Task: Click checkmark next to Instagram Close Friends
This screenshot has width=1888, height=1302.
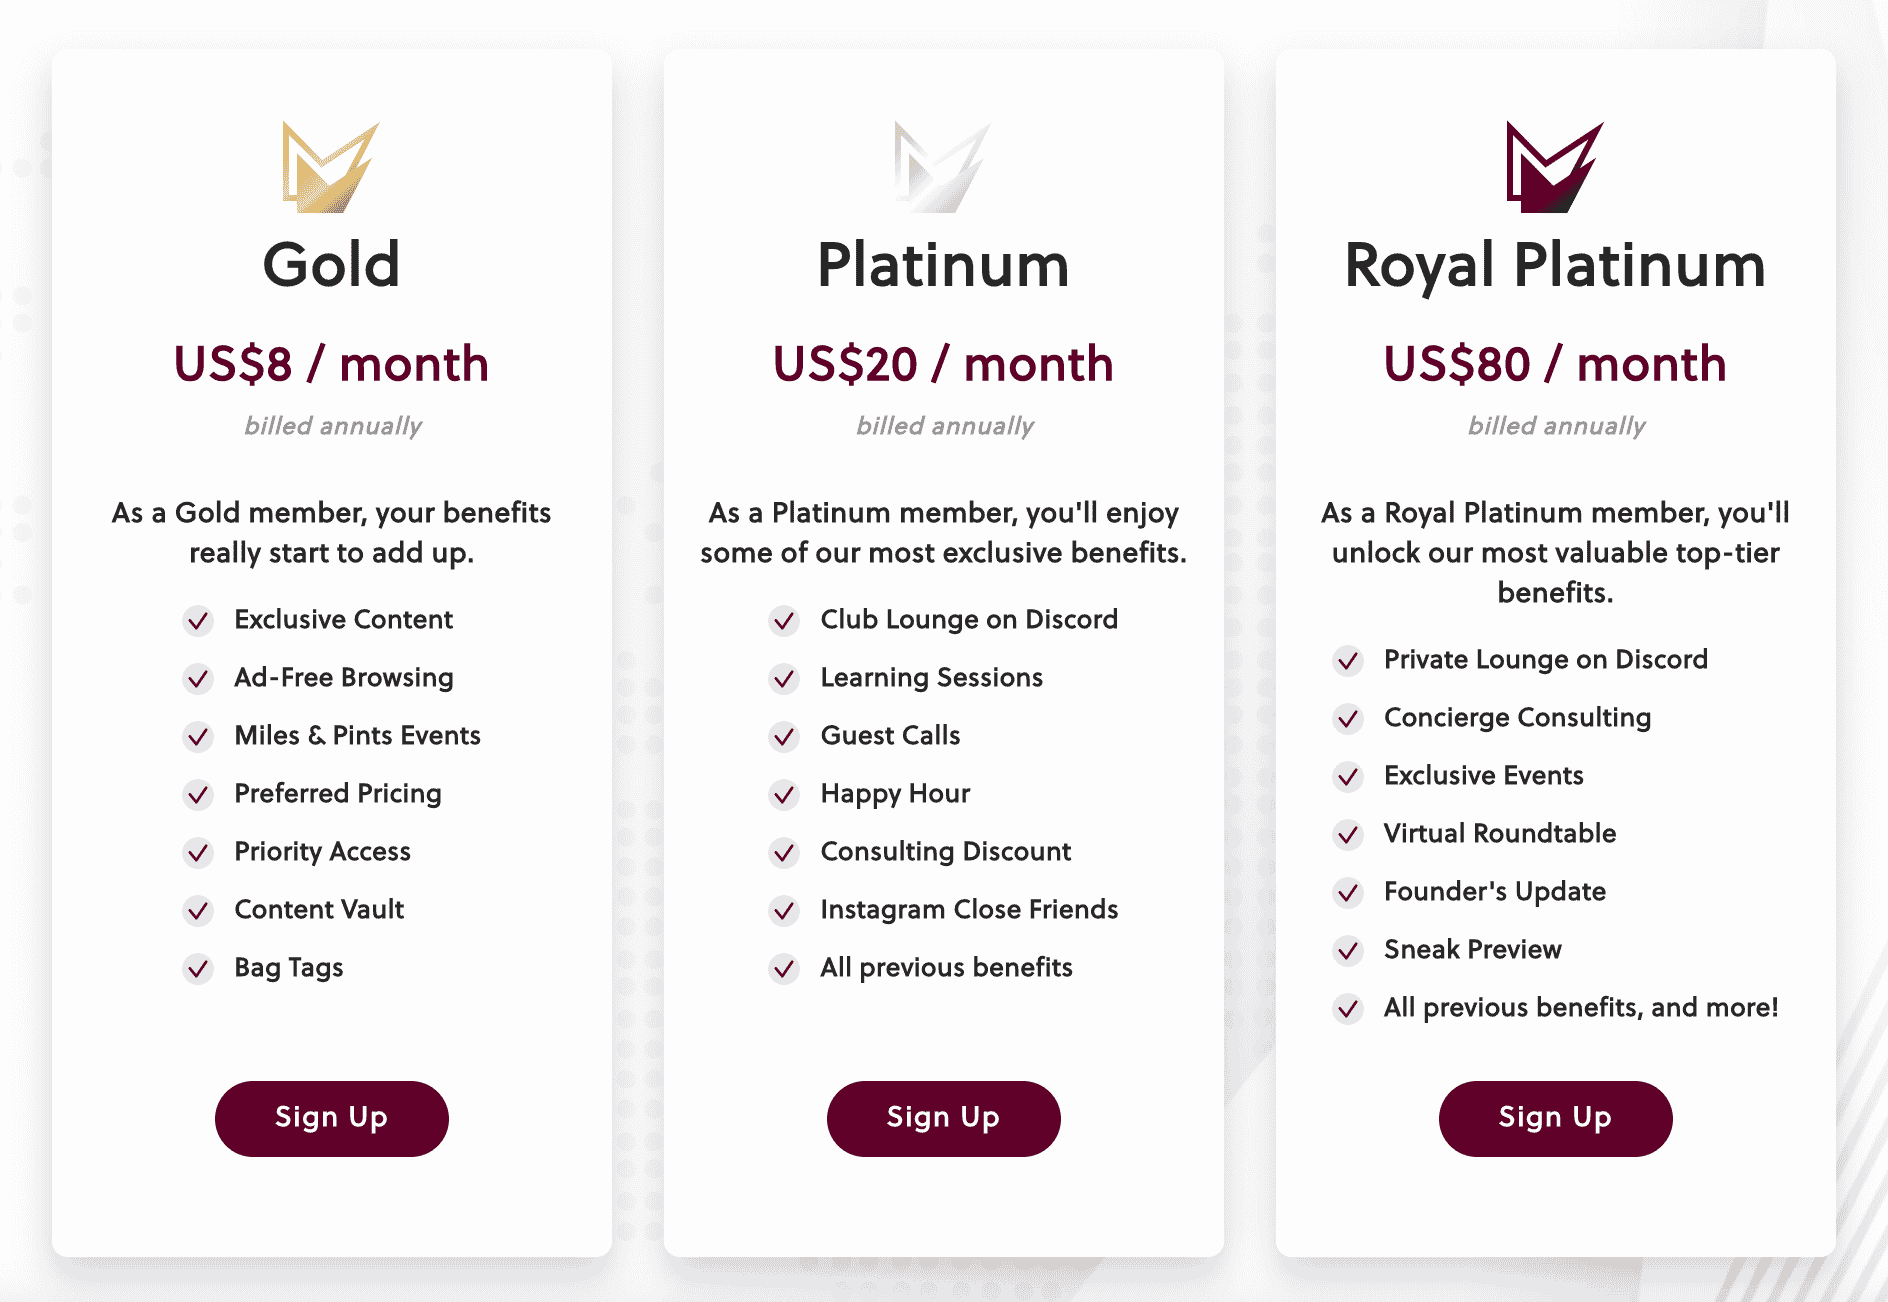Action: click(x=785, y=911)
